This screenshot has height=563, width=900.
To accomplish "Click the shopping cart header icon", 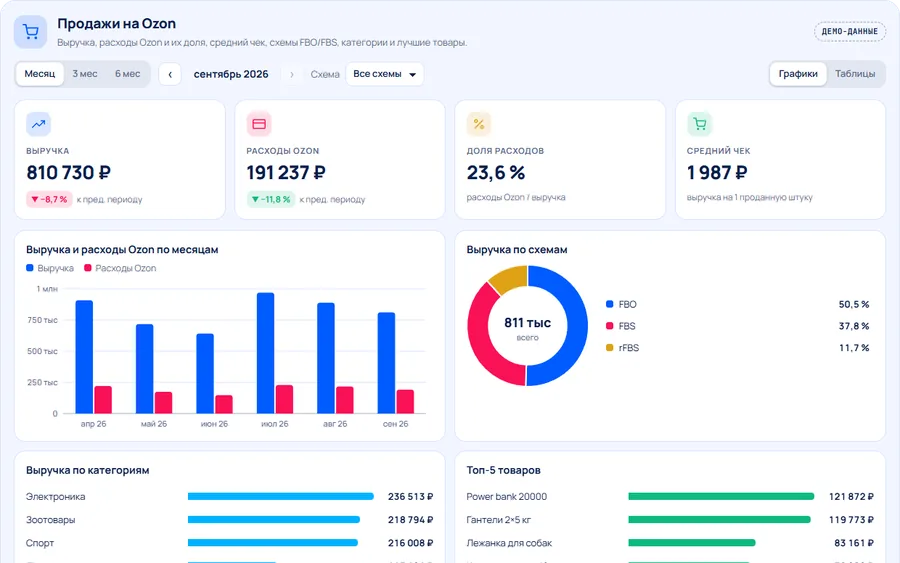I will pos(30,32).
